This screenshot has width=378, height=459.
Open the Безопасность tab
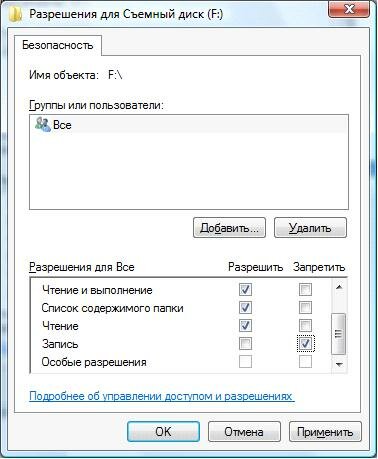point(57,45)
